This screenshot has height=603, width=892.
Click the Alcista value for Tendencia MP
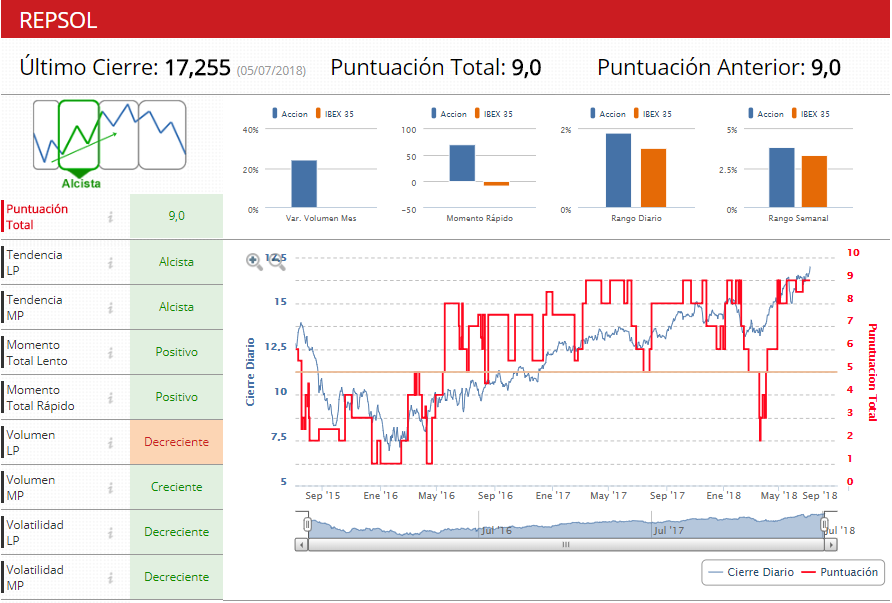[176, 307]
